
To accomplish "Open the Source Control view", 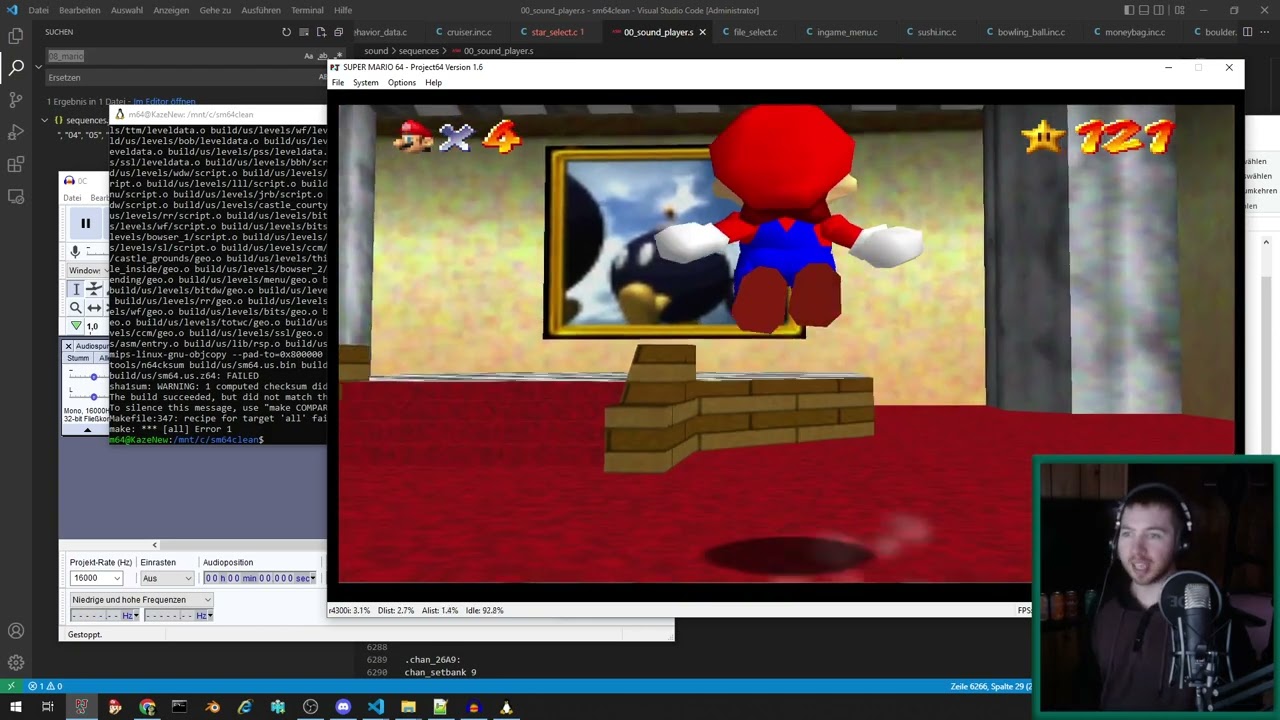I will (x=16, y=100).
